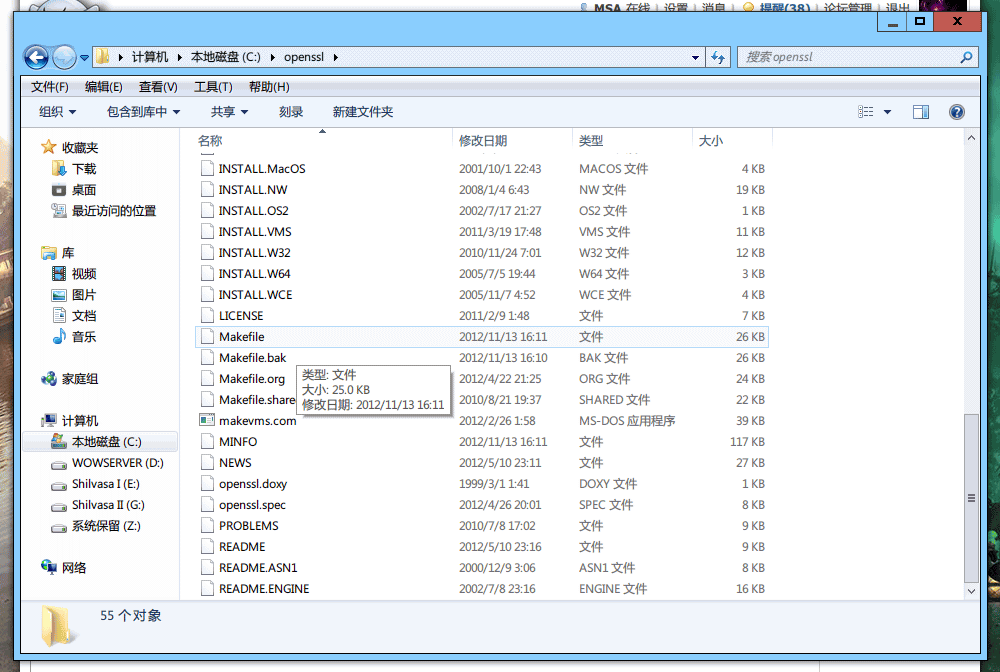Open help with the question mark icon
This screenshot has width=1000, height=672.
point(957,112)
